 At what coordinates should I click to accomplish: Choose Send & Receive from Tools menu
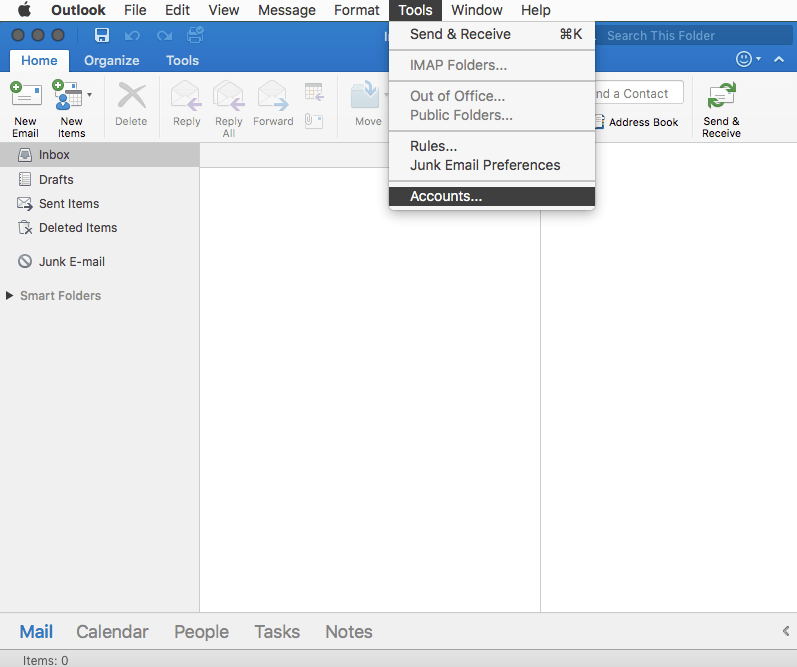click(x=492, y=34)
